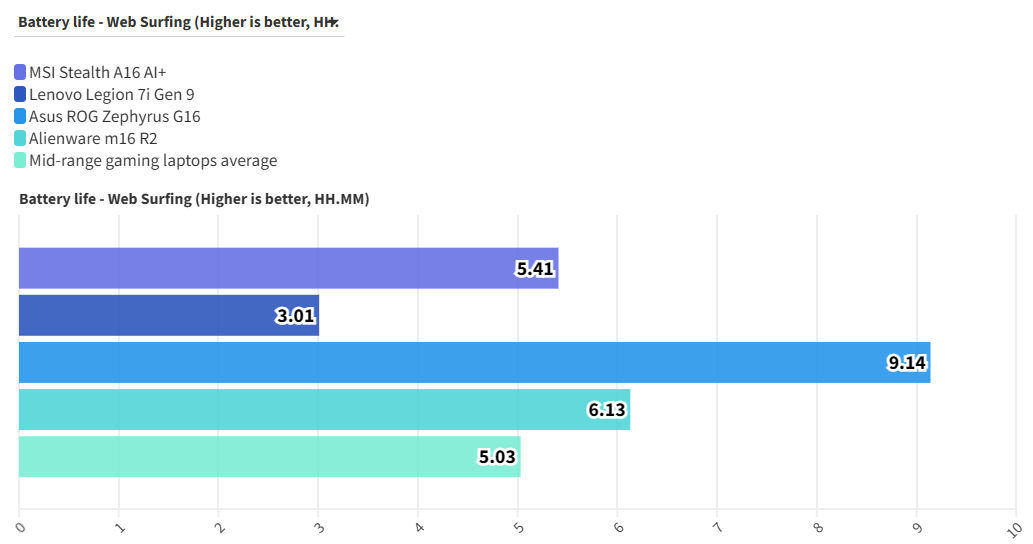Toggle the Asus ROG Zephyrus G16 legend label
This screenshot has height=544, width=1033.
(x=115, y=116)
